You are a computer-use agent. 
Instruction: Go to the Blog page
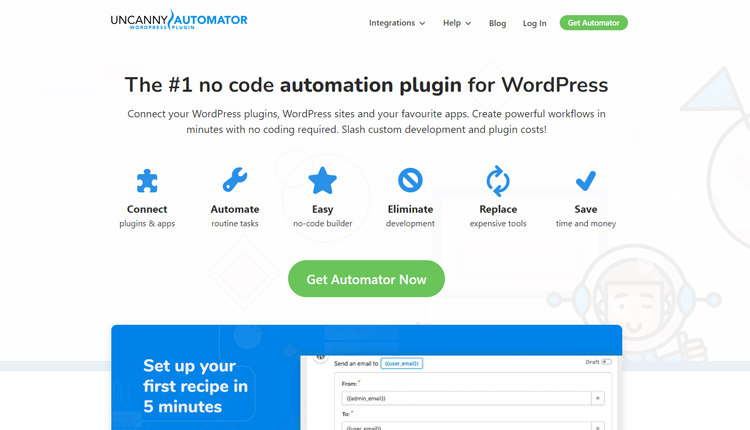497,23
